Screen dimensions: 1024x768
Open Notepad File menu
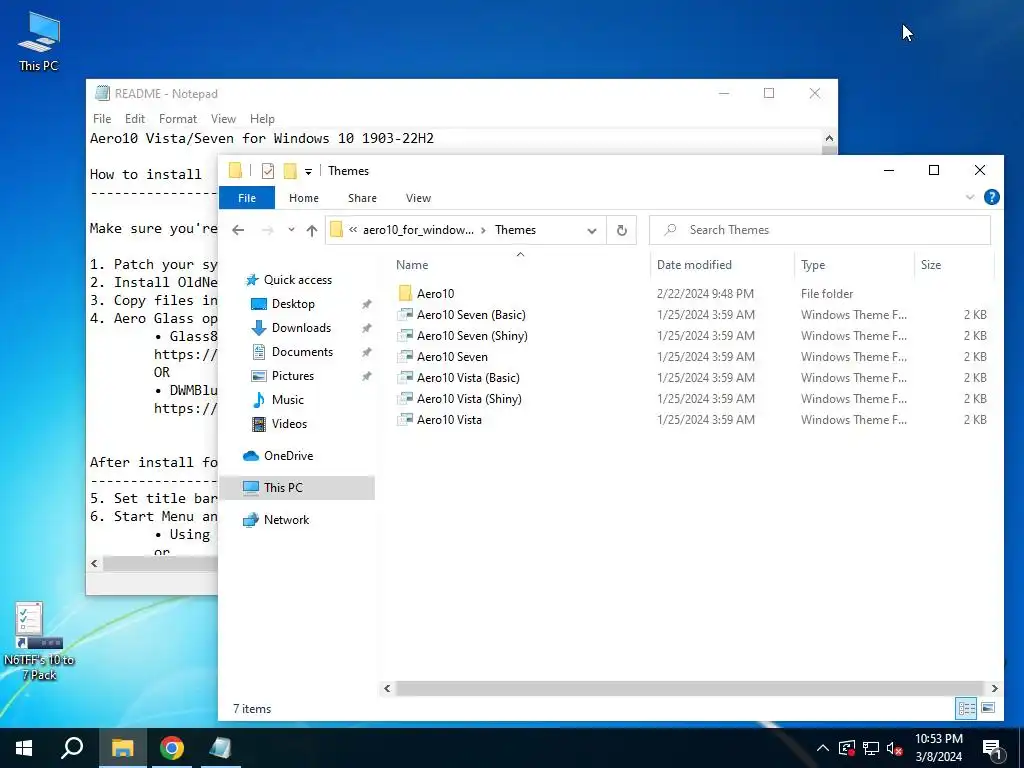102,119
